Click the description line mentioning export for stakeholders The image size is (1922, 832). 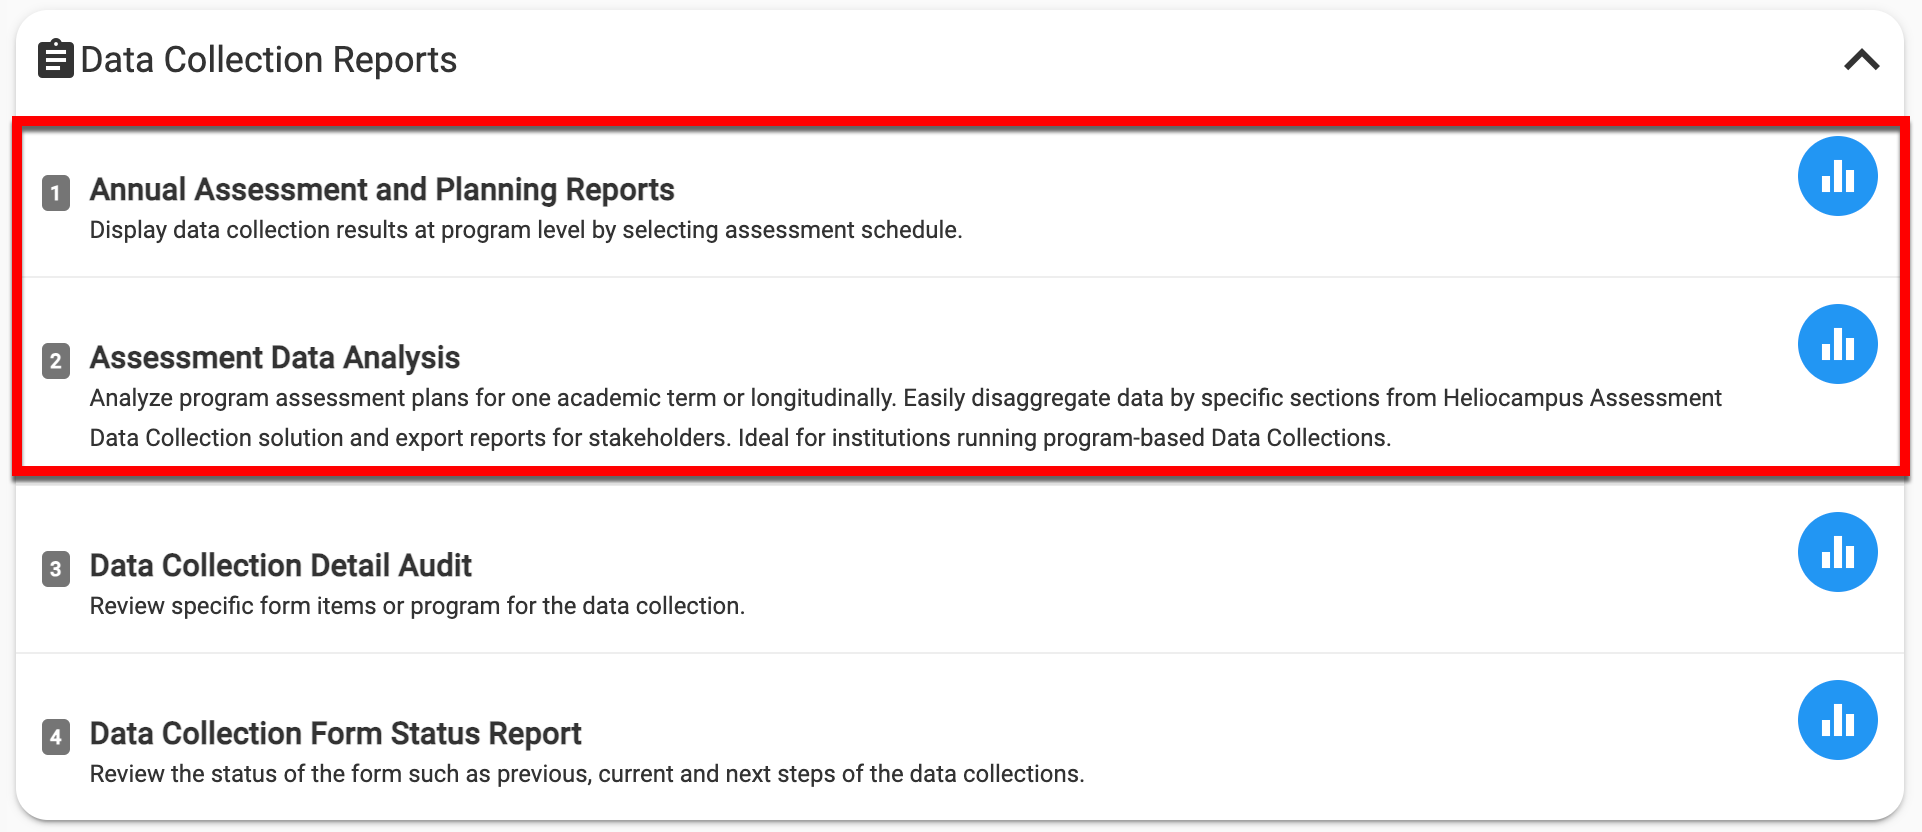(x=740, y=438)
